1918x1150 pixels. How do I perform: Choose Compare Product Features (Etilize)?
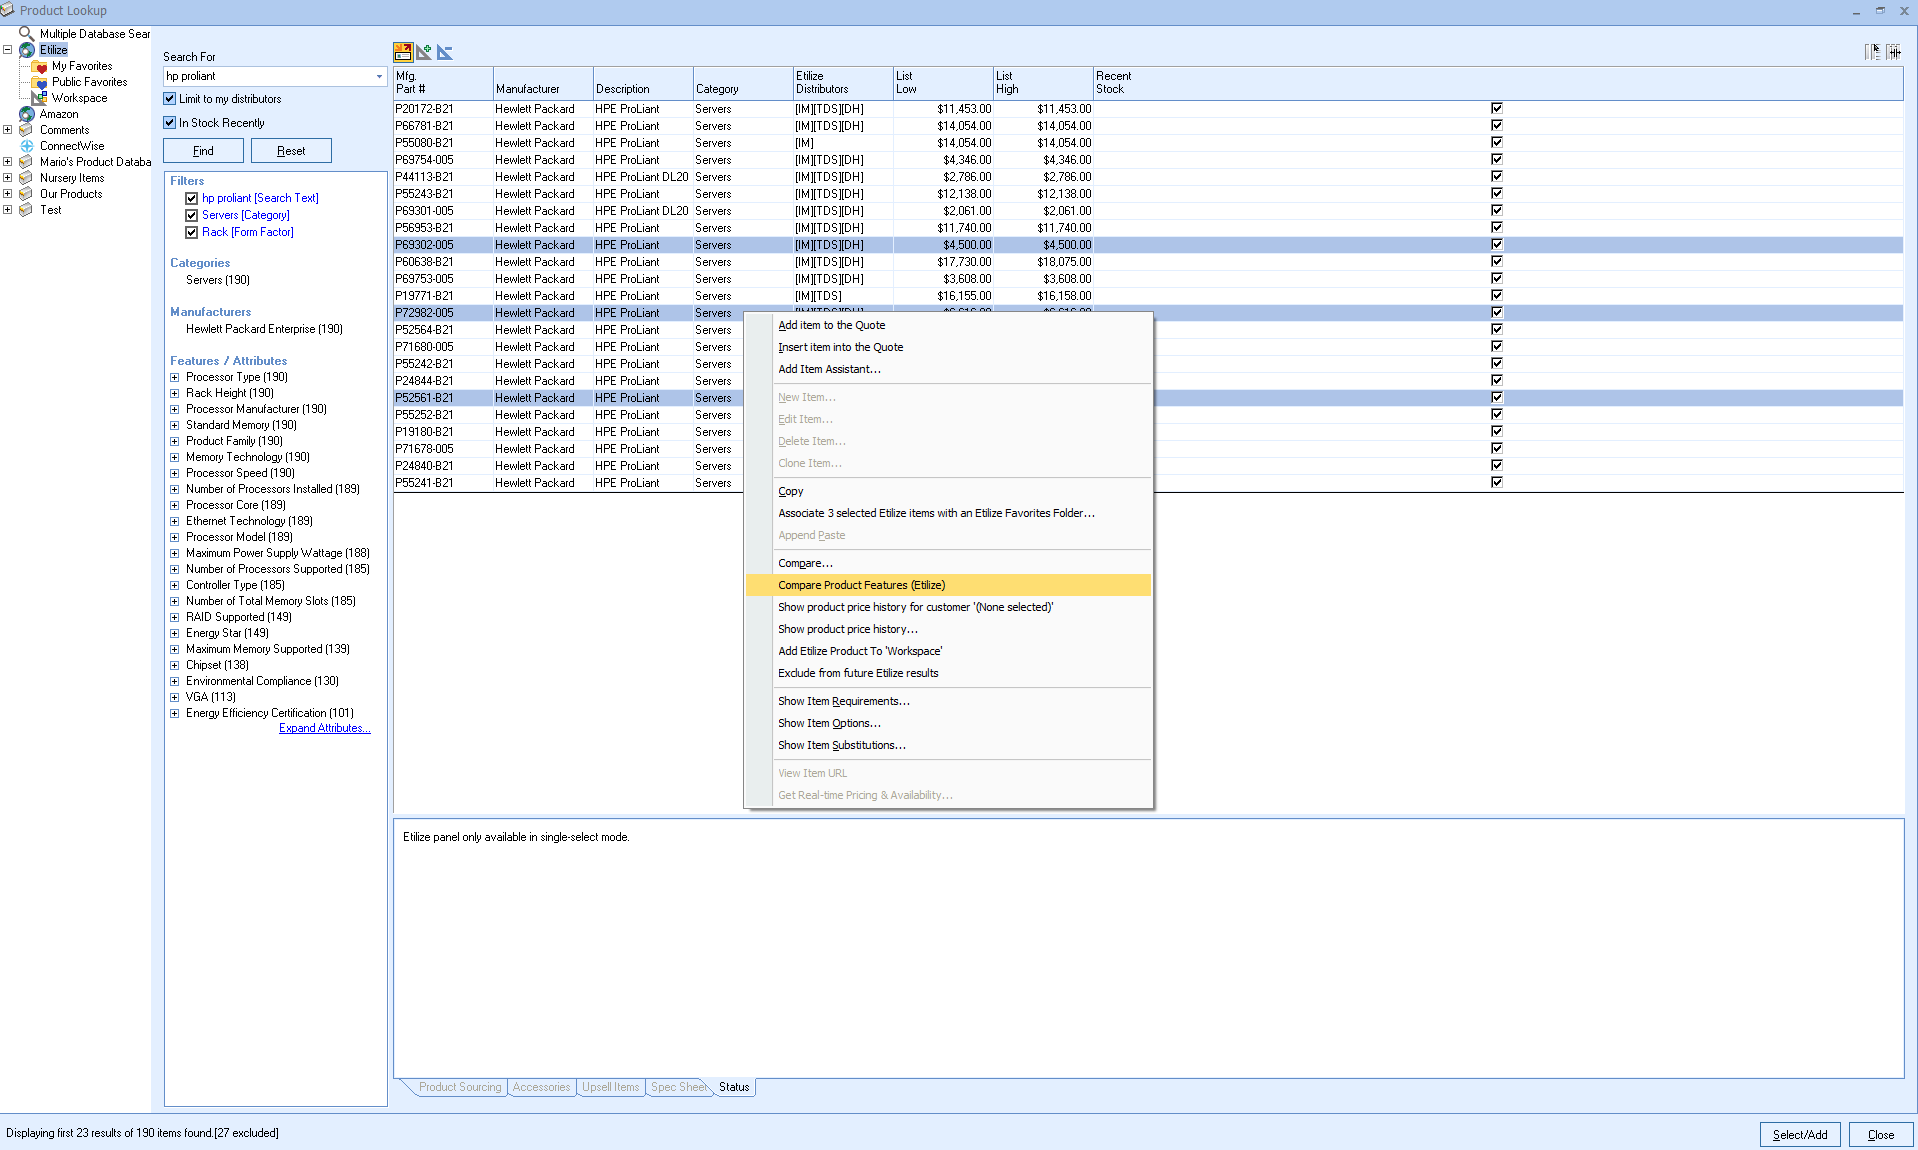point(861,585)
